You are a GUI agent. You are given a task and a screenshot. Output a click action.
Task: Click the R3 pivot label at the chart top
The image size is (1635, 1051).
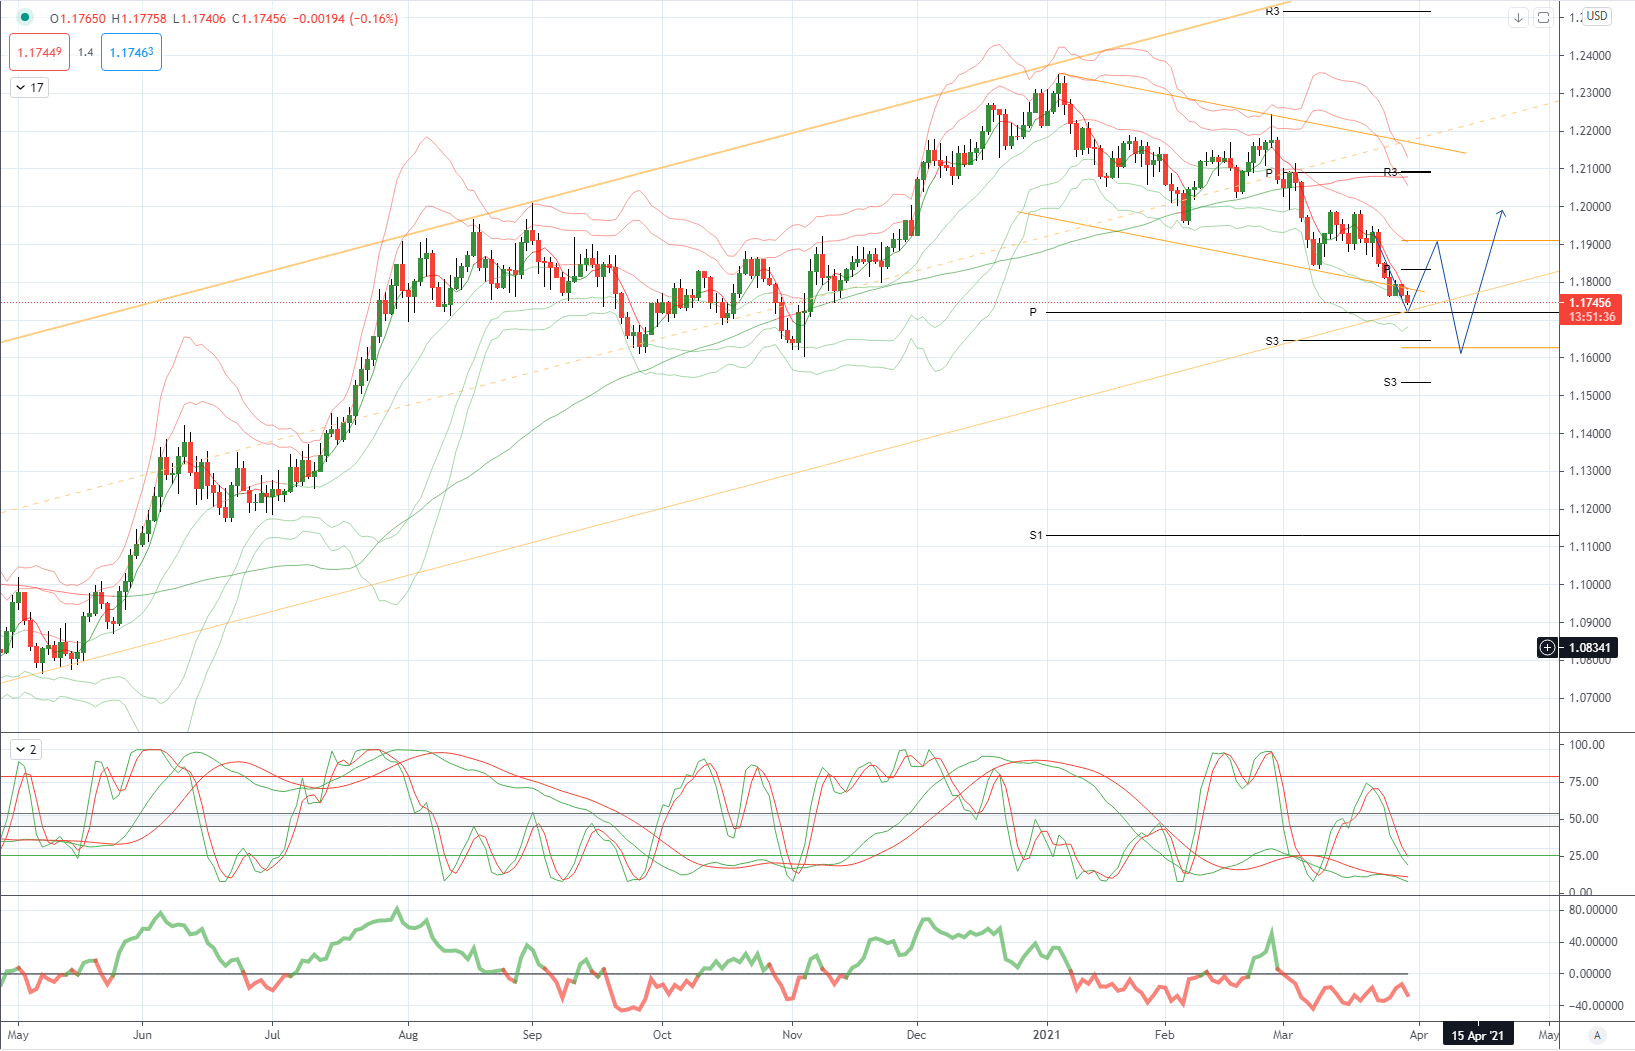1272,12
